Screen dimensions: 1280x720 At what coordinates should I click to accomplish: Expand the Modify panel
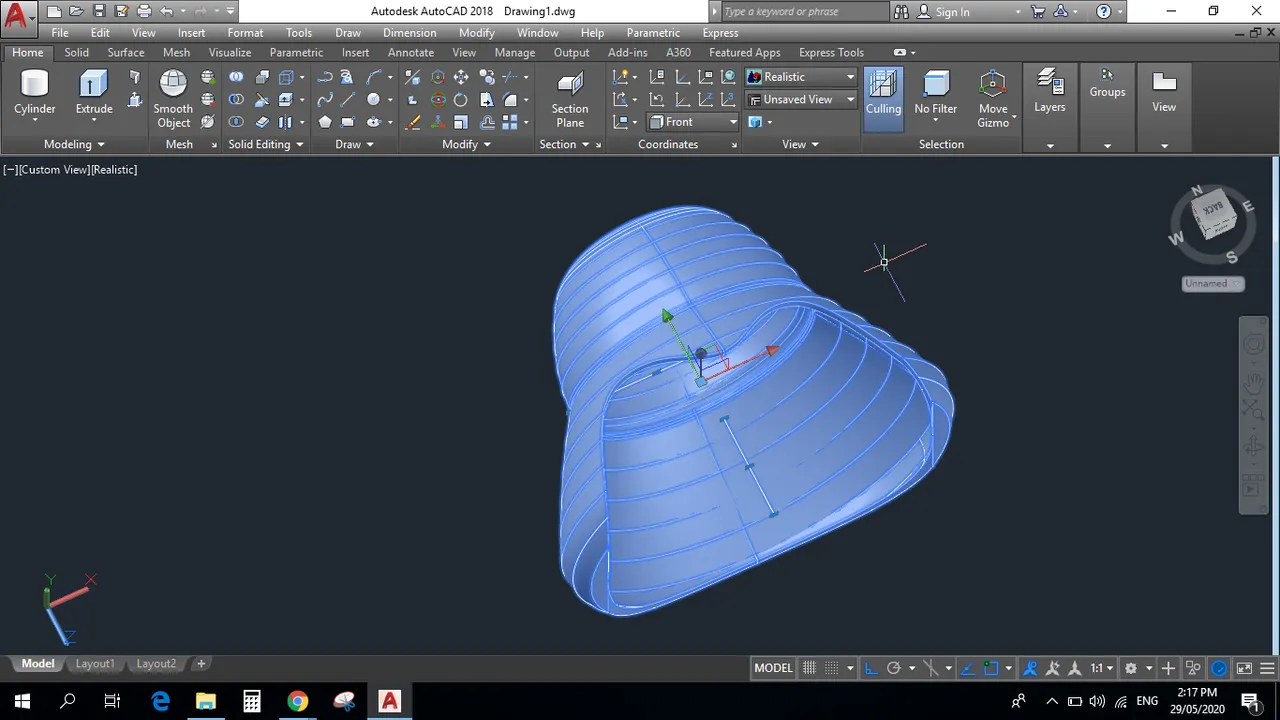[466, 145]
